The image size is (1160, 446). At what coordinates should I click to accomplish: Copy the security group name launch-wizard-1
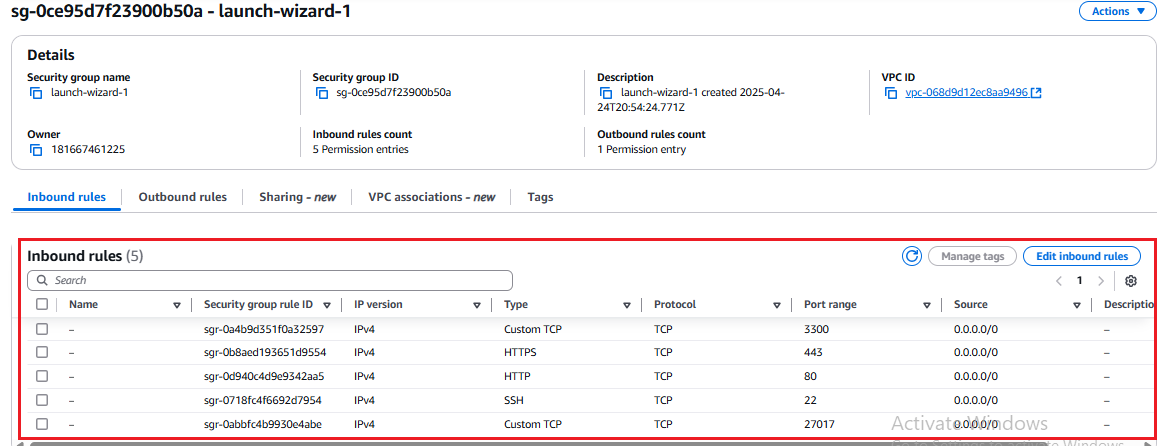click(x=36, y=93)
